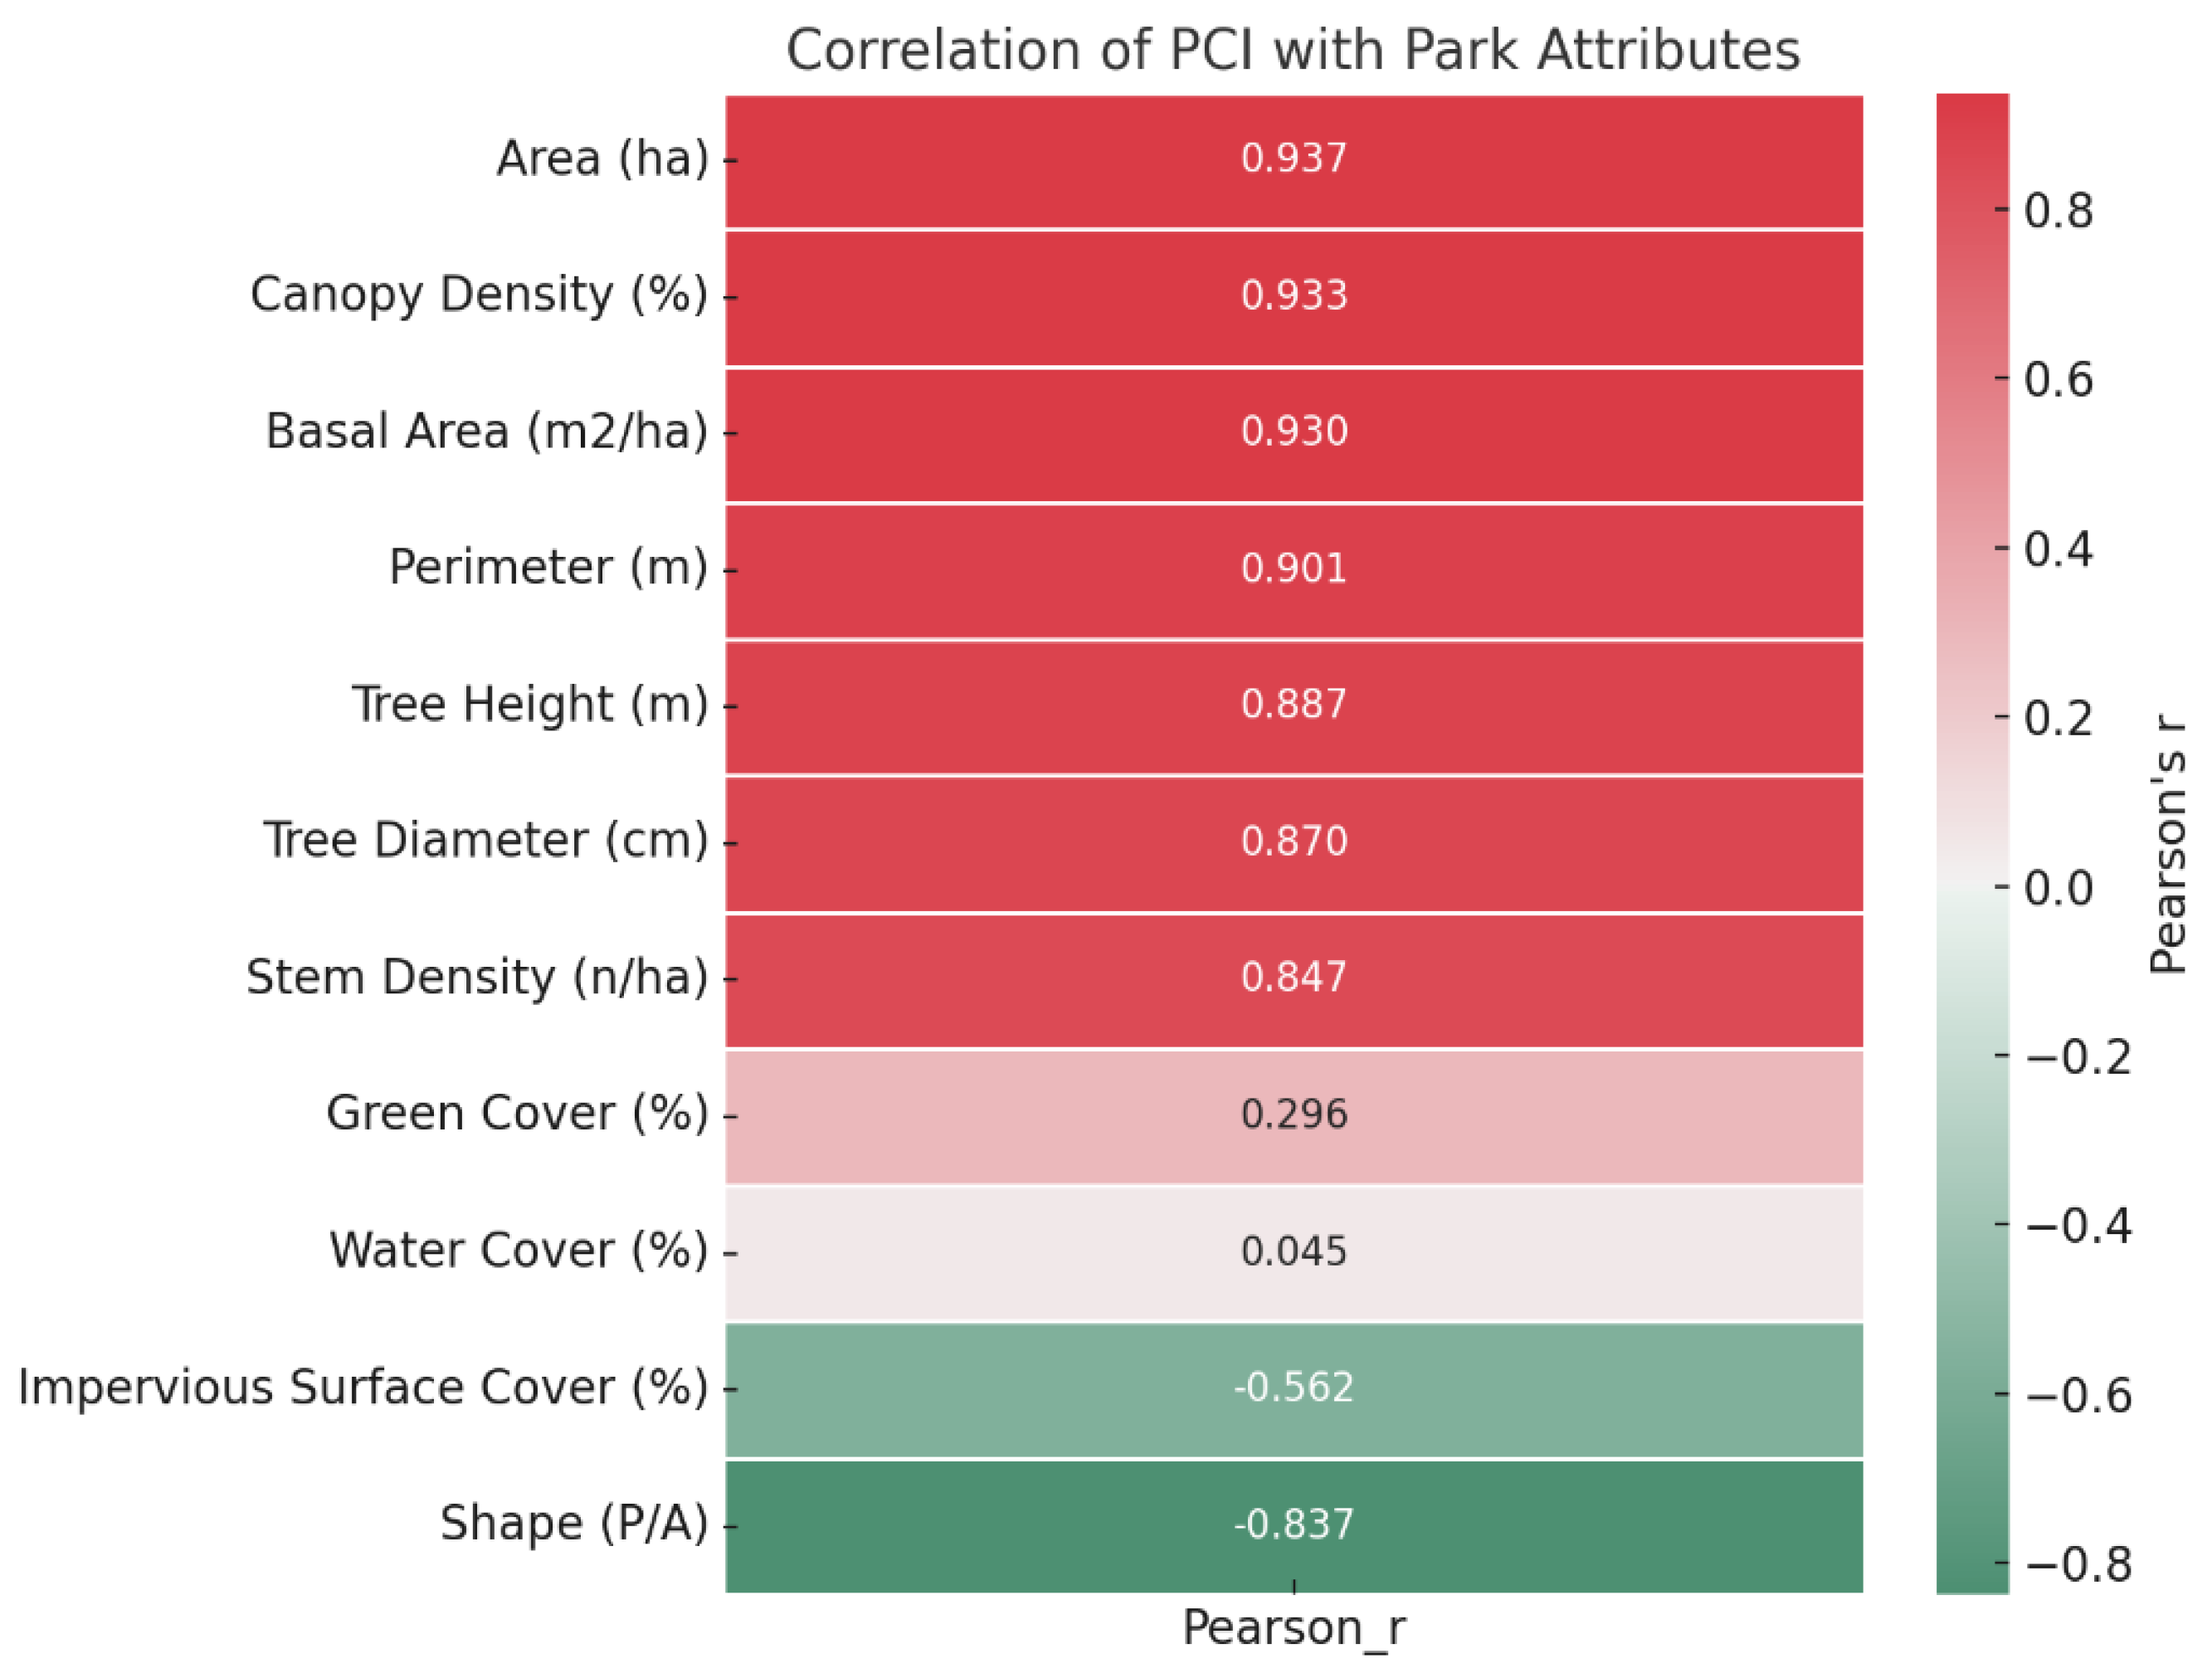
Task: Click the dark green -0.837 cell
Action: (1294, 1525)
